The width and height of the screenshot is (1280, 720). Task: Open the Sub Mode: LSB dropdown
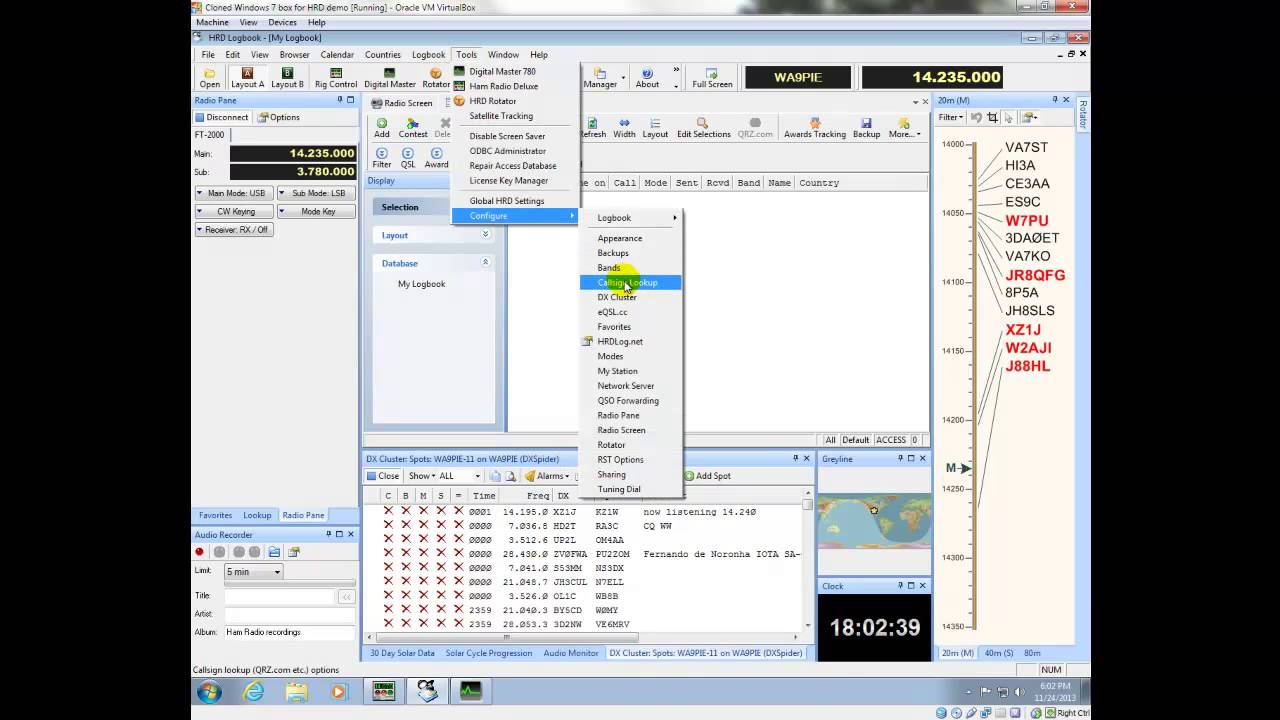(315, 193)
